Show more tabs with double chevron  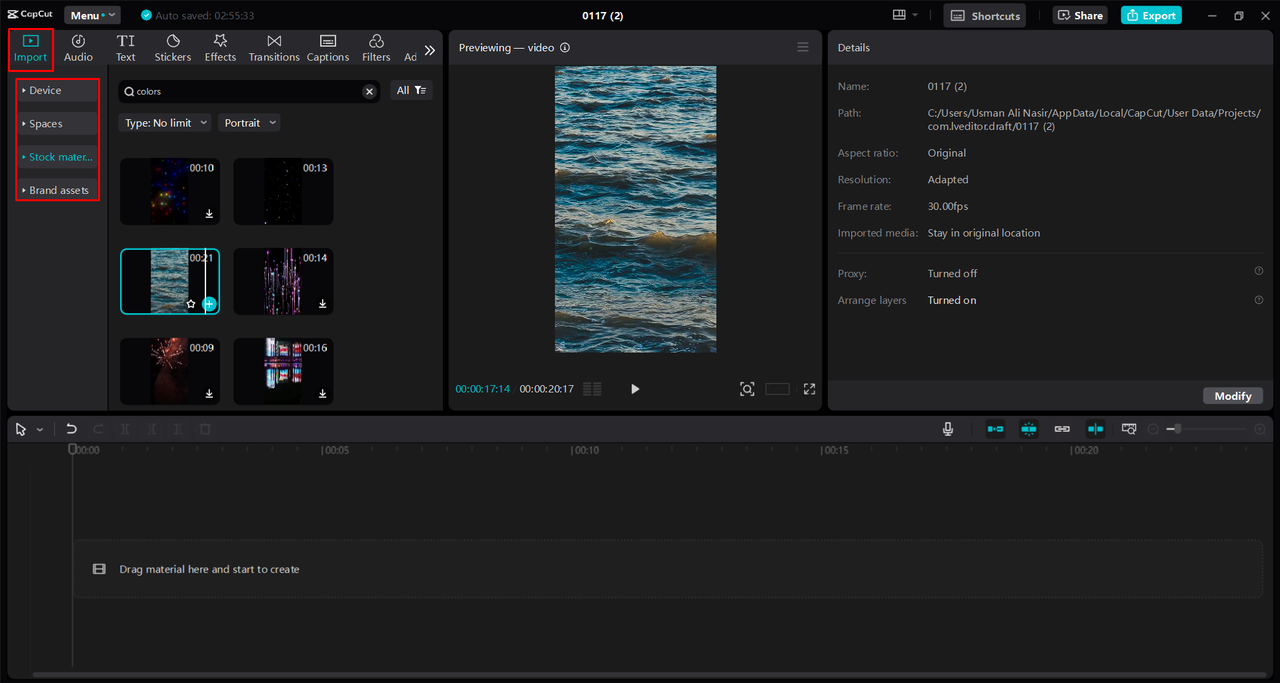pos(430,50)
